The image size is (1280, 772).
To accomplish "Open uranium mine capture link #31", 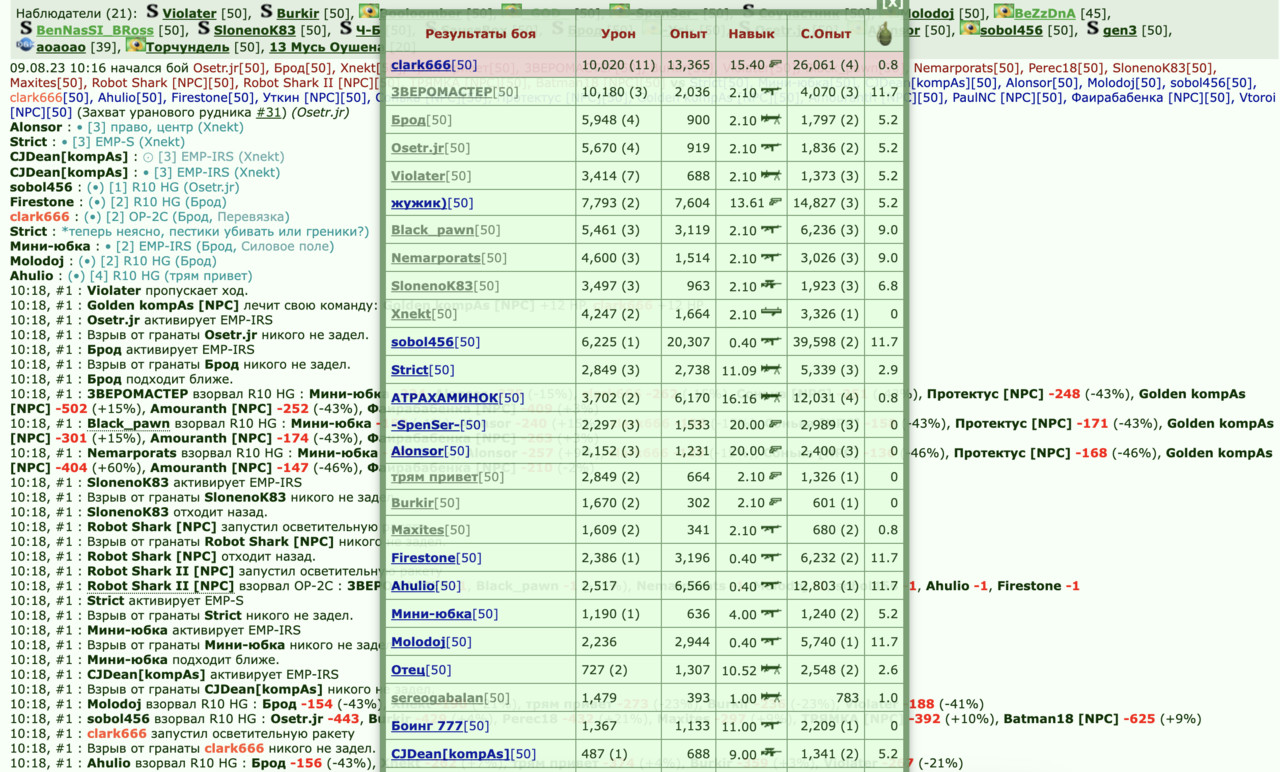I will click(x=269, y=113).
